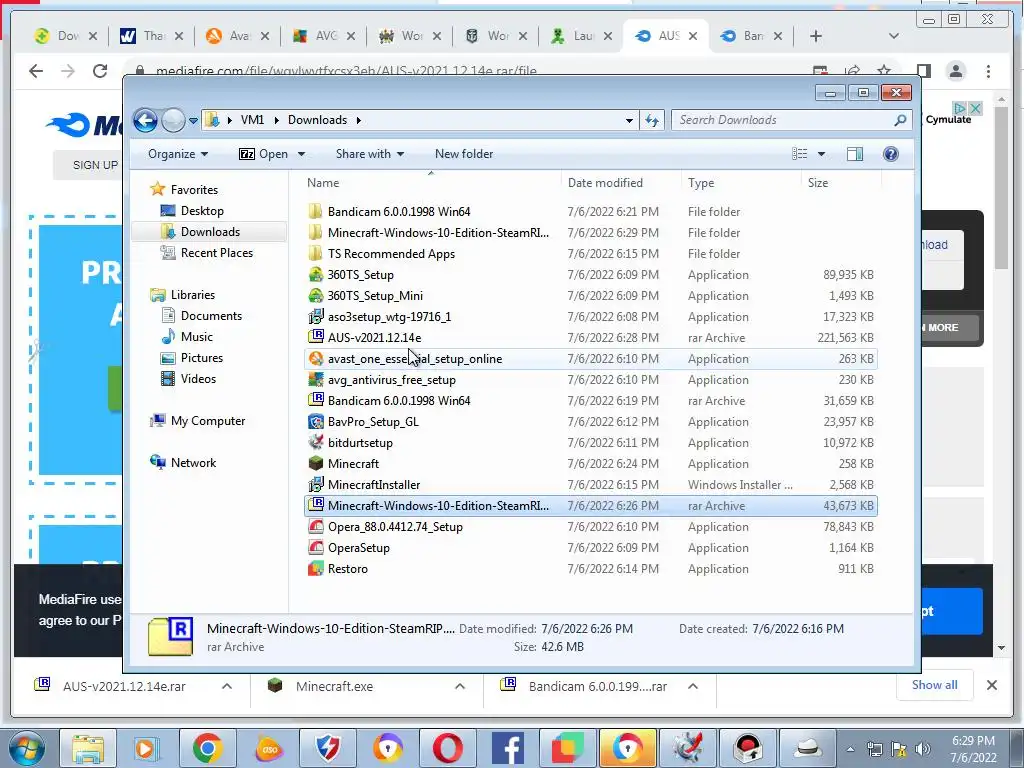Image resolution: width=1024 pixels, height=768 pixels.
Task: Bookmark this page with the Chrome star
Action: point(884,71)
